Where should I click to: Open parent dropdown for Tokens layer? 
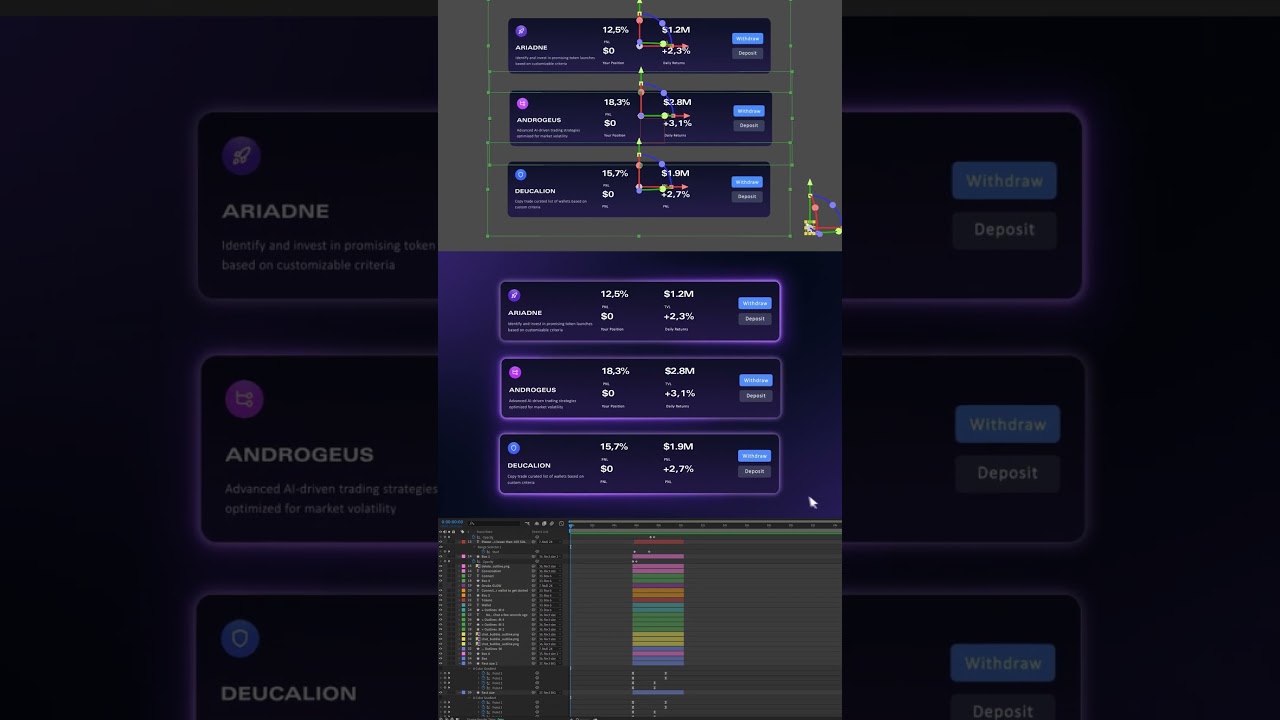pyautogui.click(x=550, y=600)
